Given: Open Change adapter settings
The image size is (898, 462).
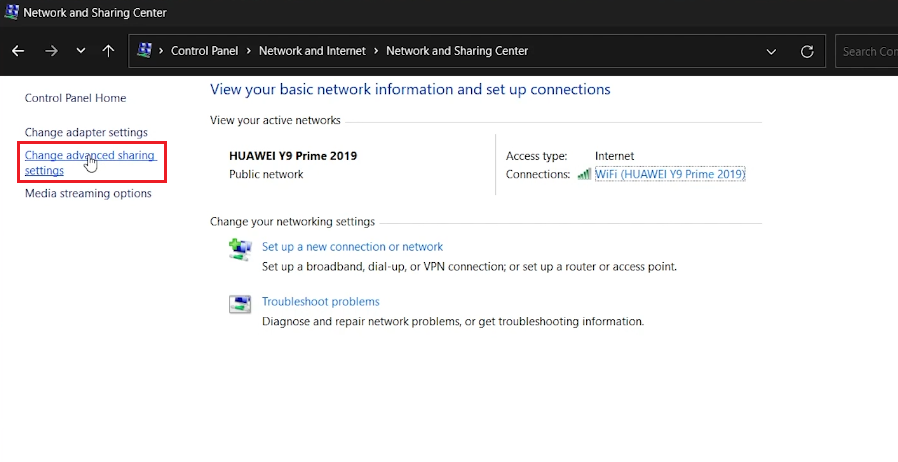Looking at the screenshot, I should click(86, 132).
